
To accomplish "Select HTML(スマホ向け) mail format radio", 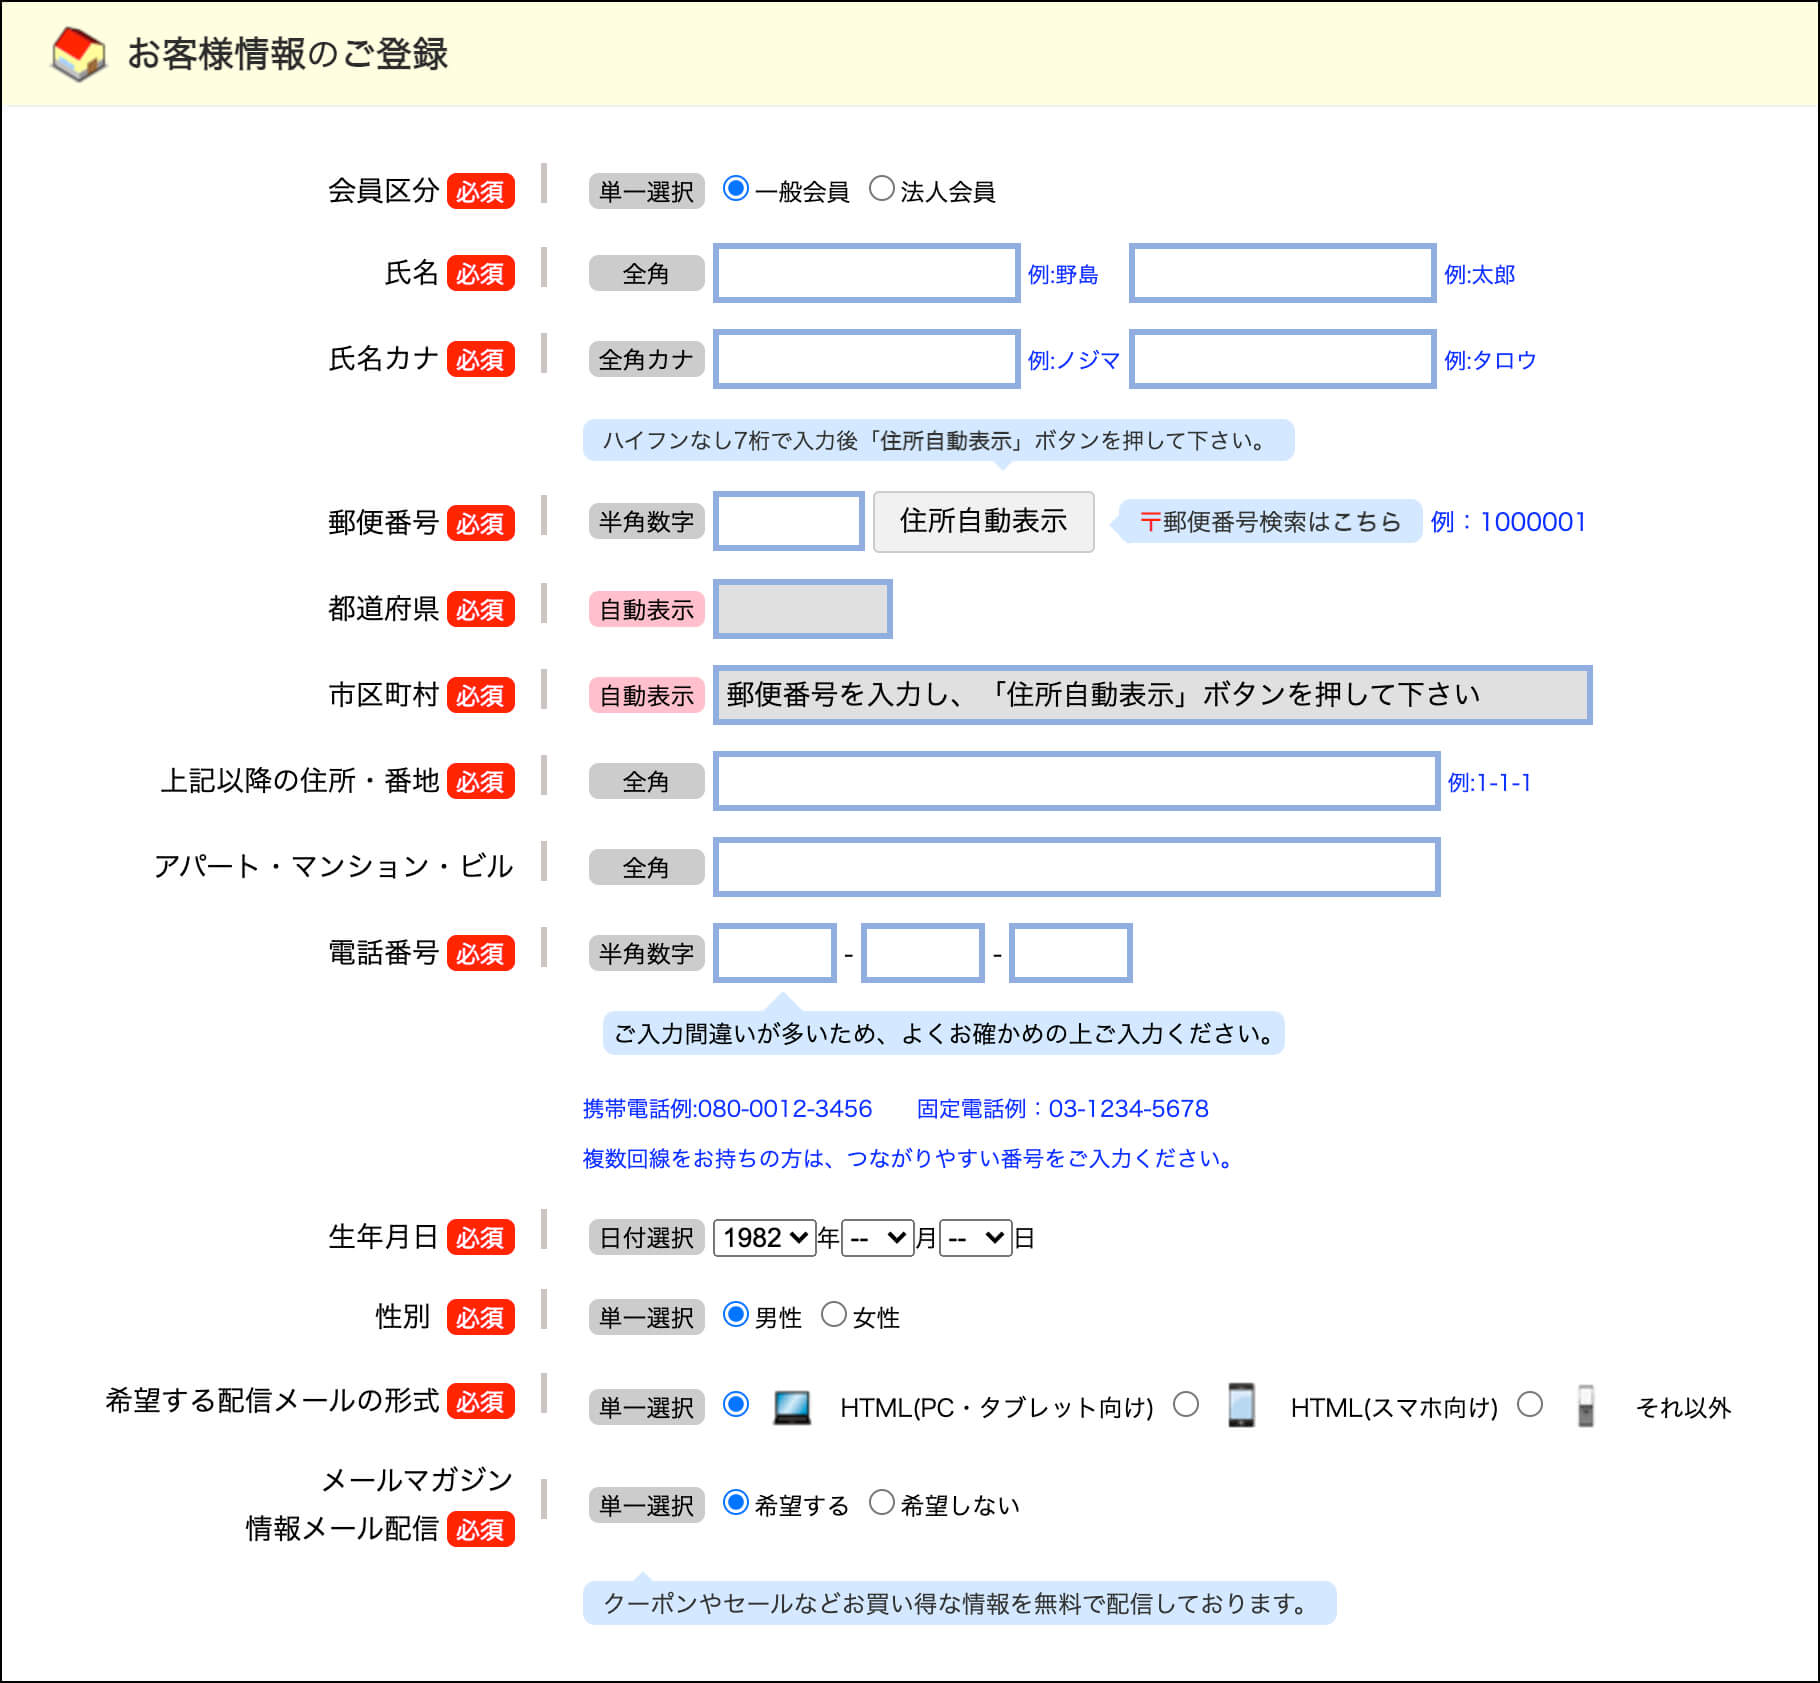I will (x=1186, y=1404).
